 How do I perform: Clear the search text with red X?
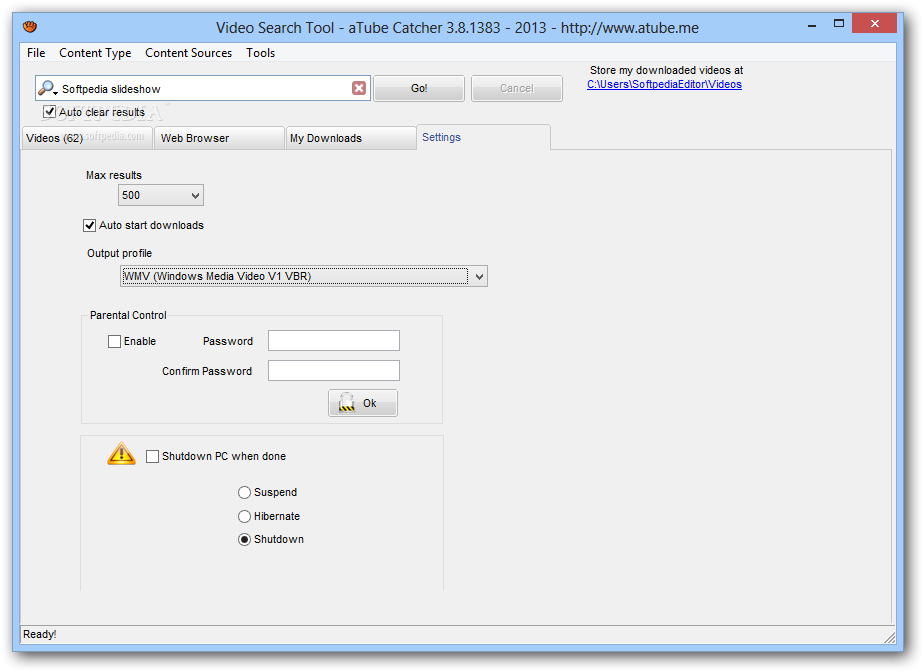pos(359,88)
